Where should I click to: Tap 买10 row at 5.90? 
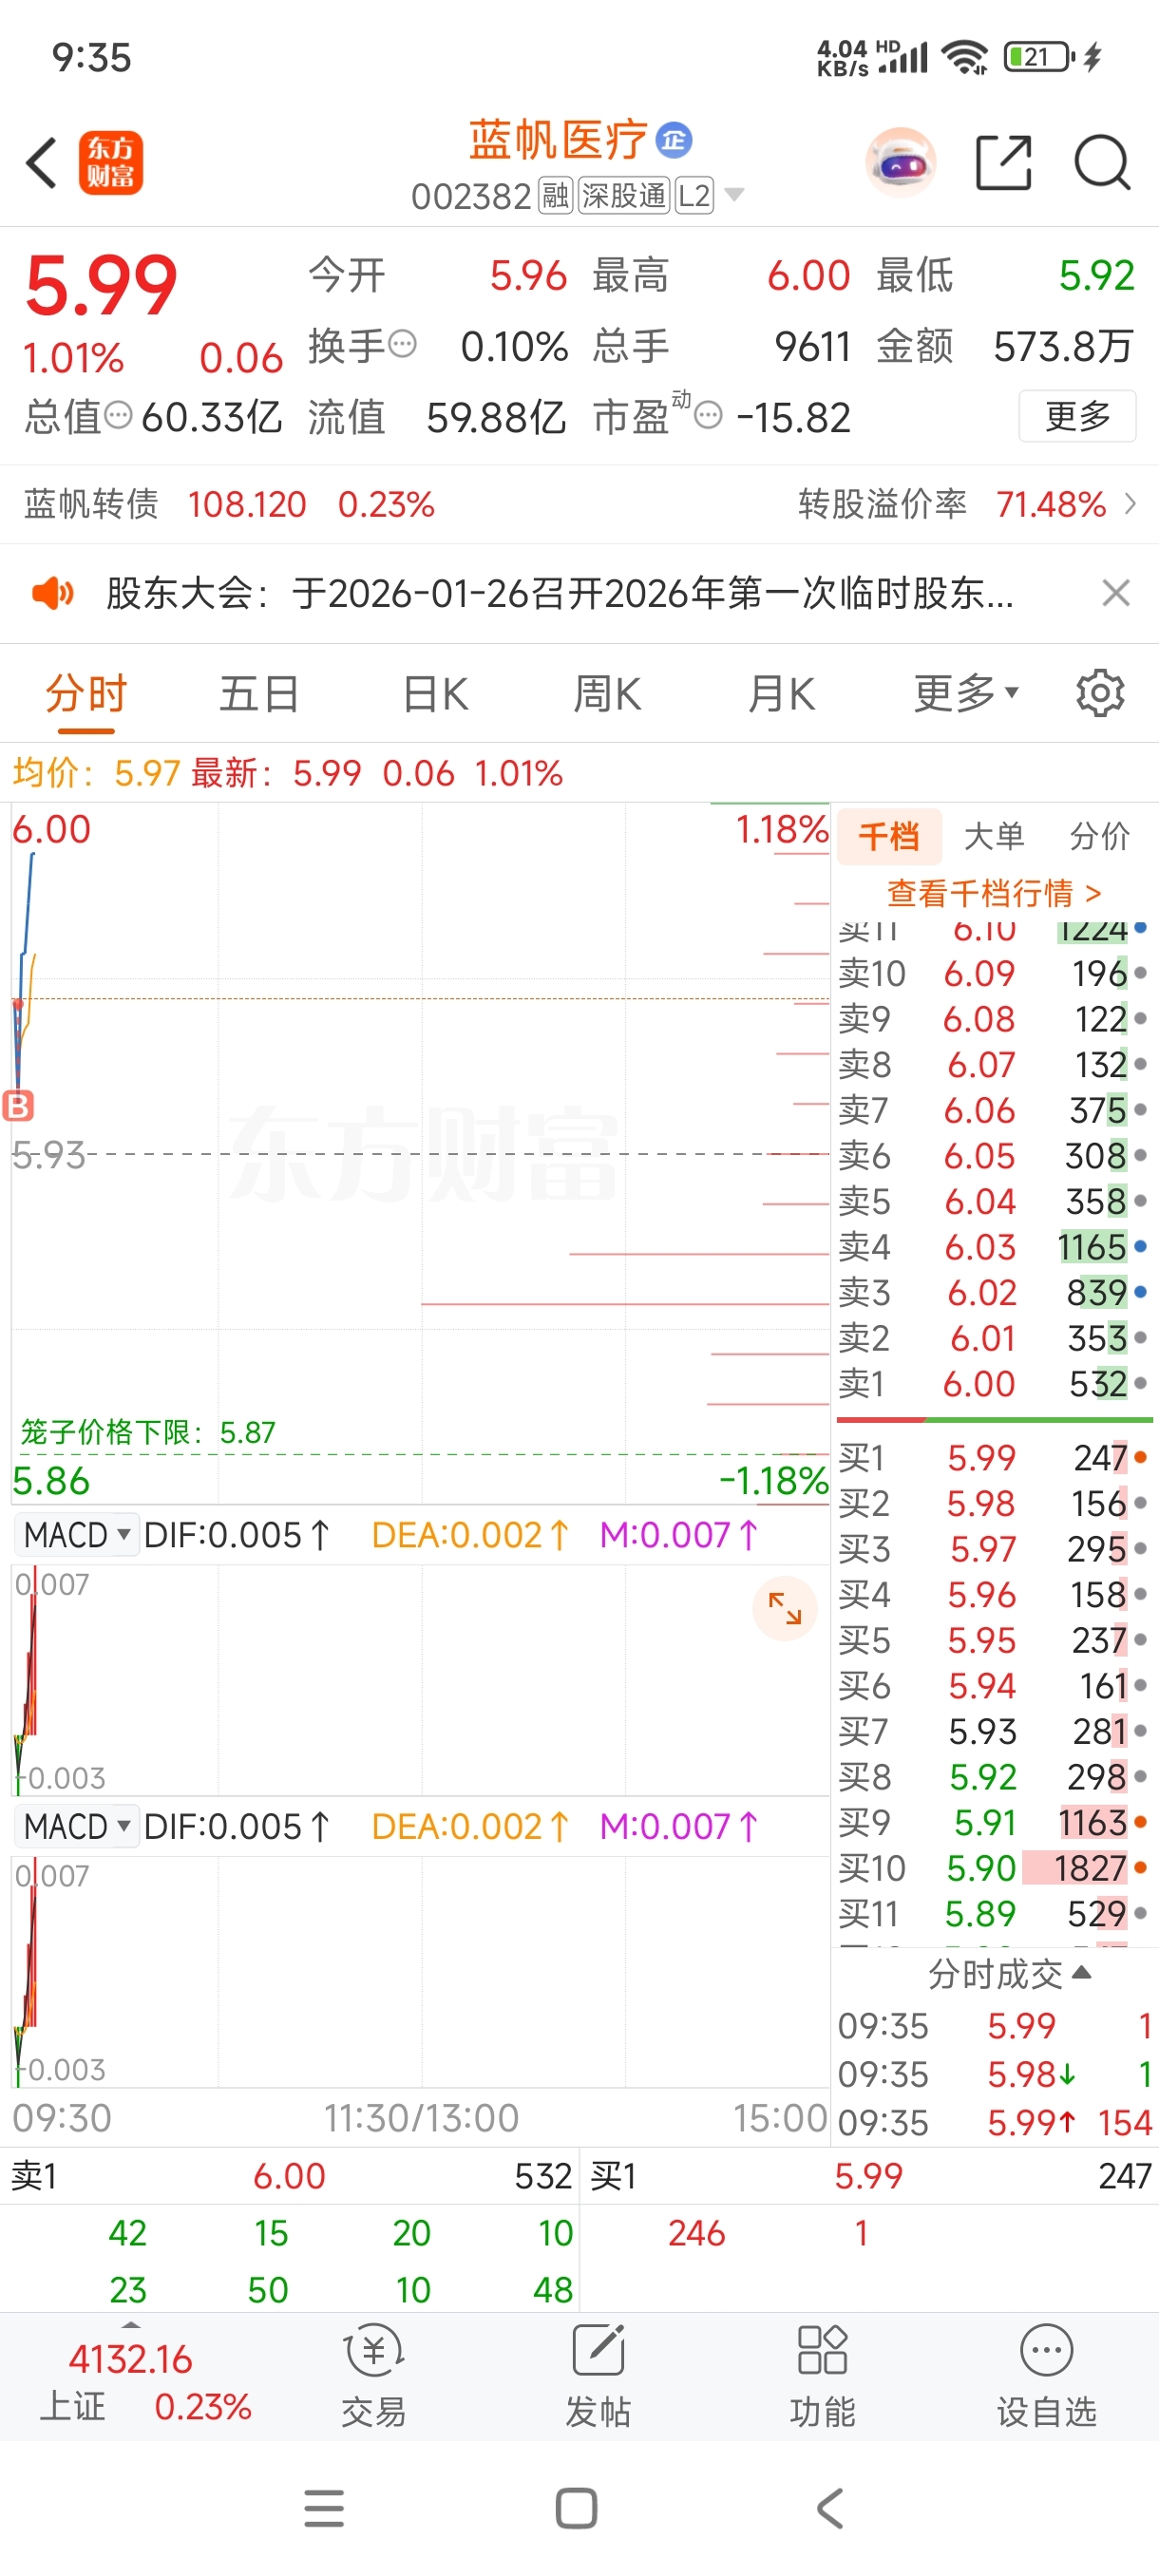(993, 1868)
